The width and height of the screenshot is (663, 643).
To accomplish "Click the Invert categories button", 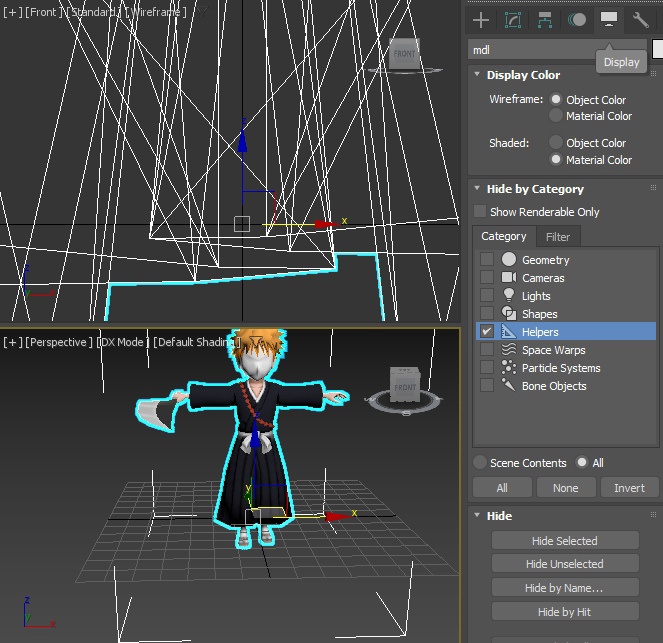I will (630, 487).
